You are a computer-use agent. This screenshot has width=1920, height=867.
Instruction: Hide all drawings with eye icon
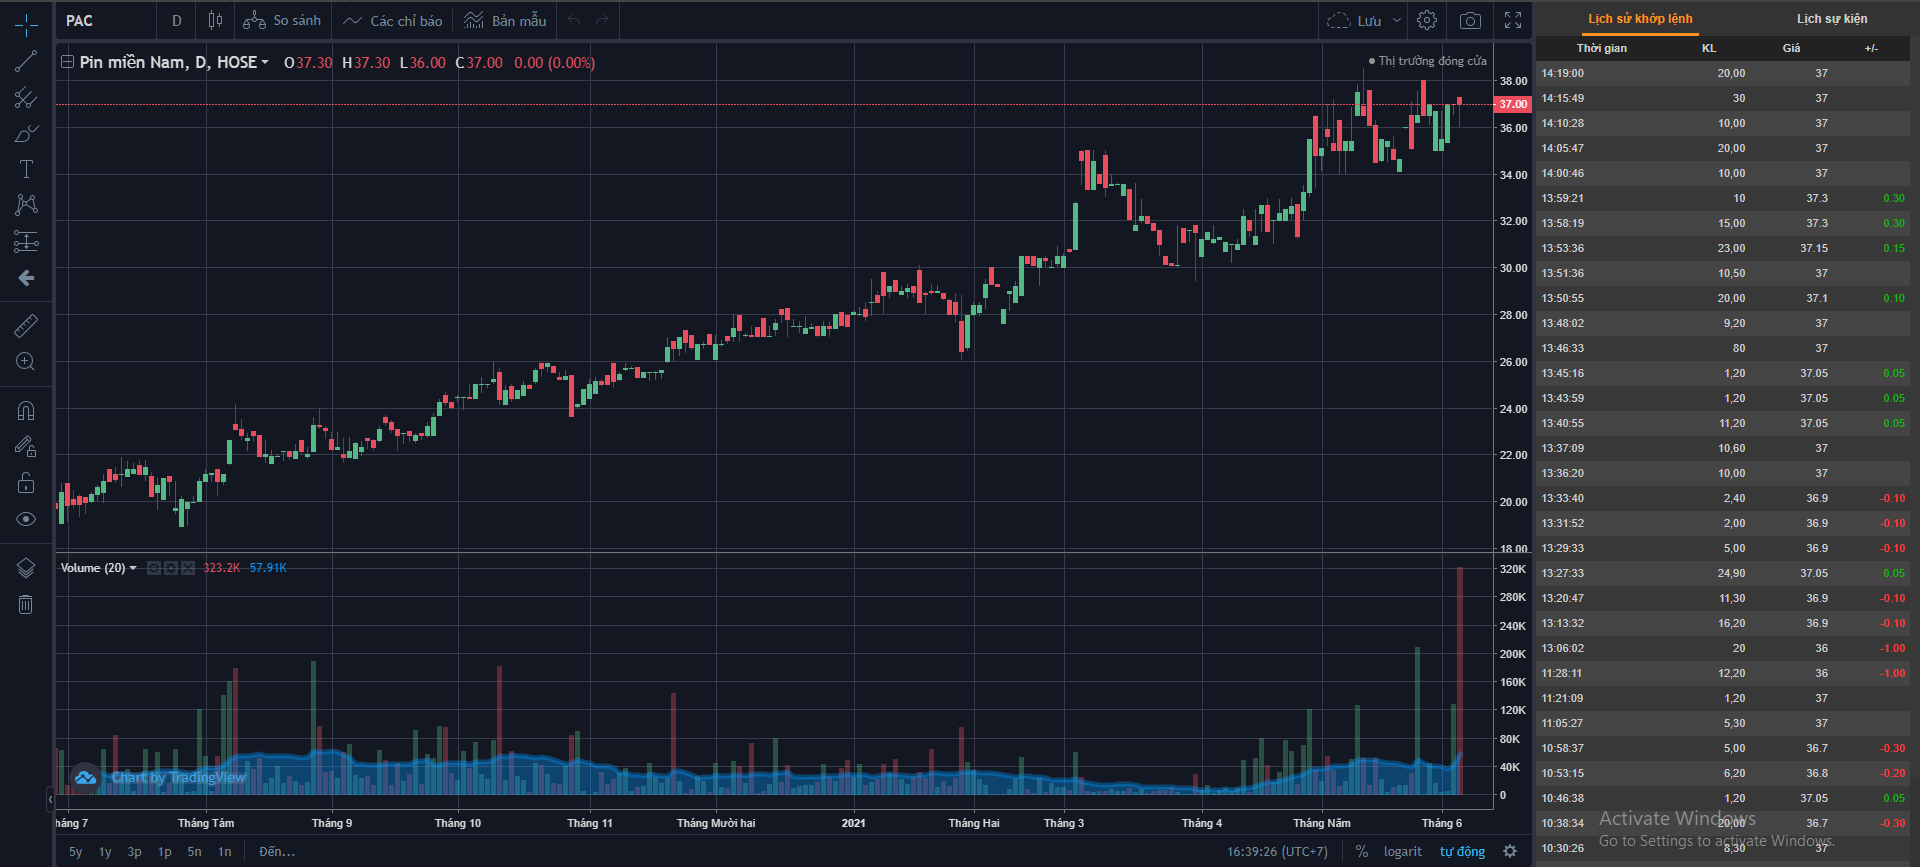[x=26, y=519]
